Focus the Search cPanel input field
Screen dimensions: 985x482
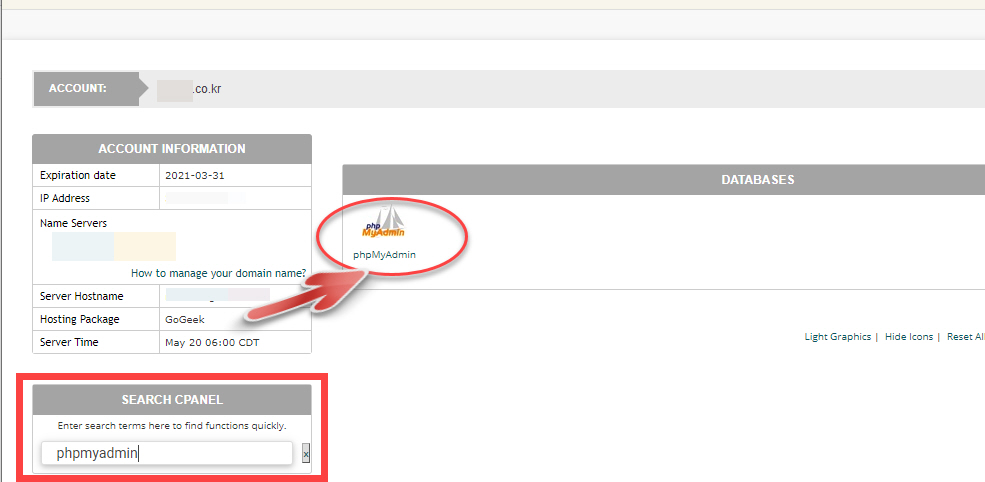[167, 453]
